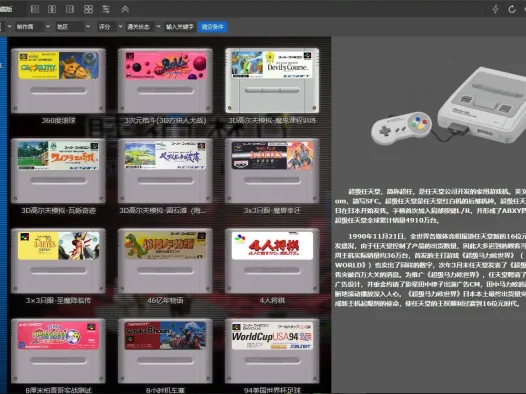Open the 制作商 dropdown
The height and width of the screenshot is (394, 526).
pyautogui.click(x=33, y=26)
